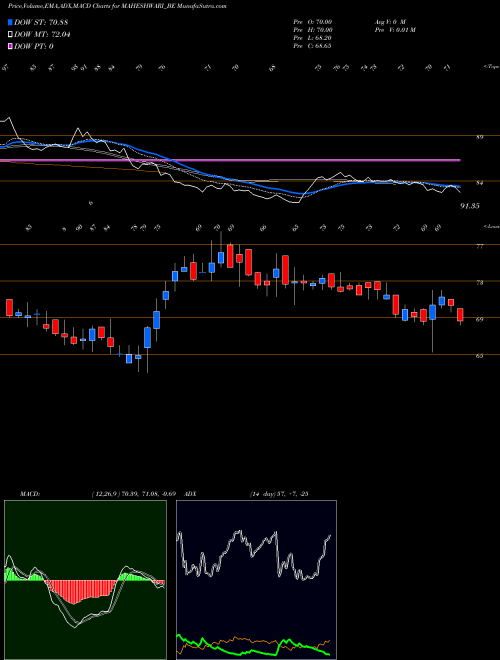500x660 pixels.
Task: Select the 'DOW MT: 72.04' label
Action: pyautogui.click(x=42, y=35)
